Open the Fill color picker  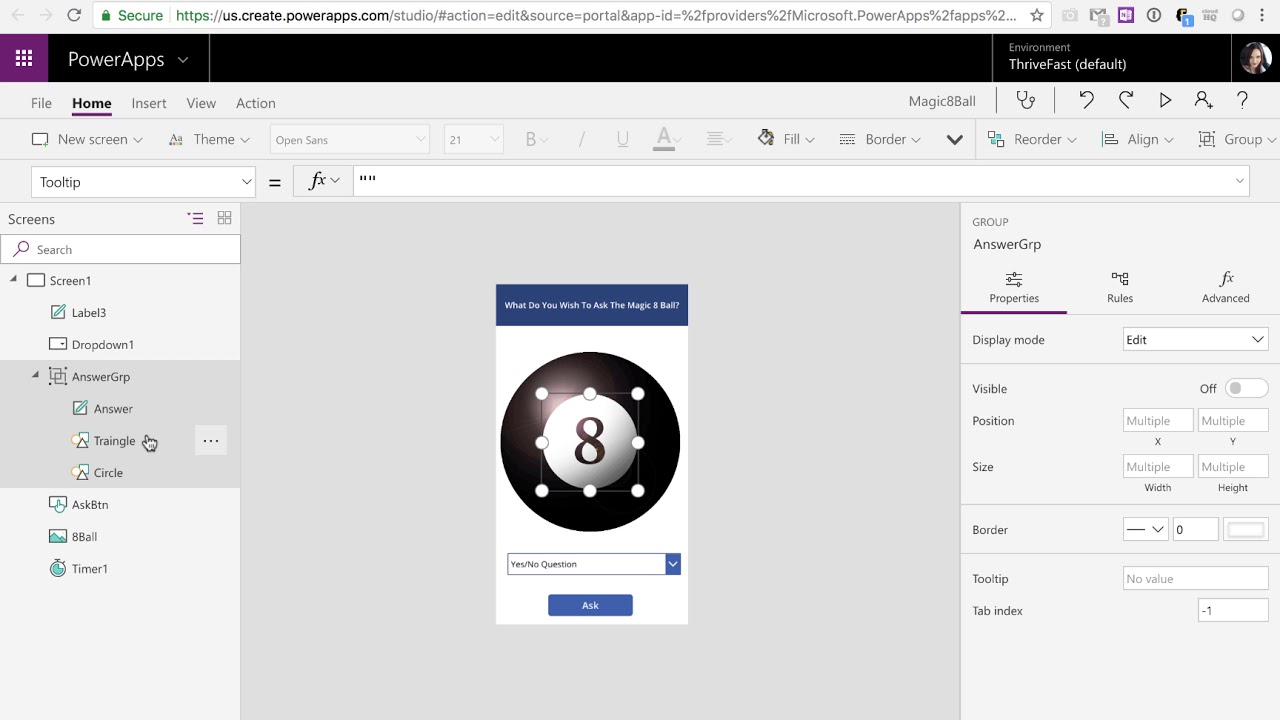click(786, 139)
